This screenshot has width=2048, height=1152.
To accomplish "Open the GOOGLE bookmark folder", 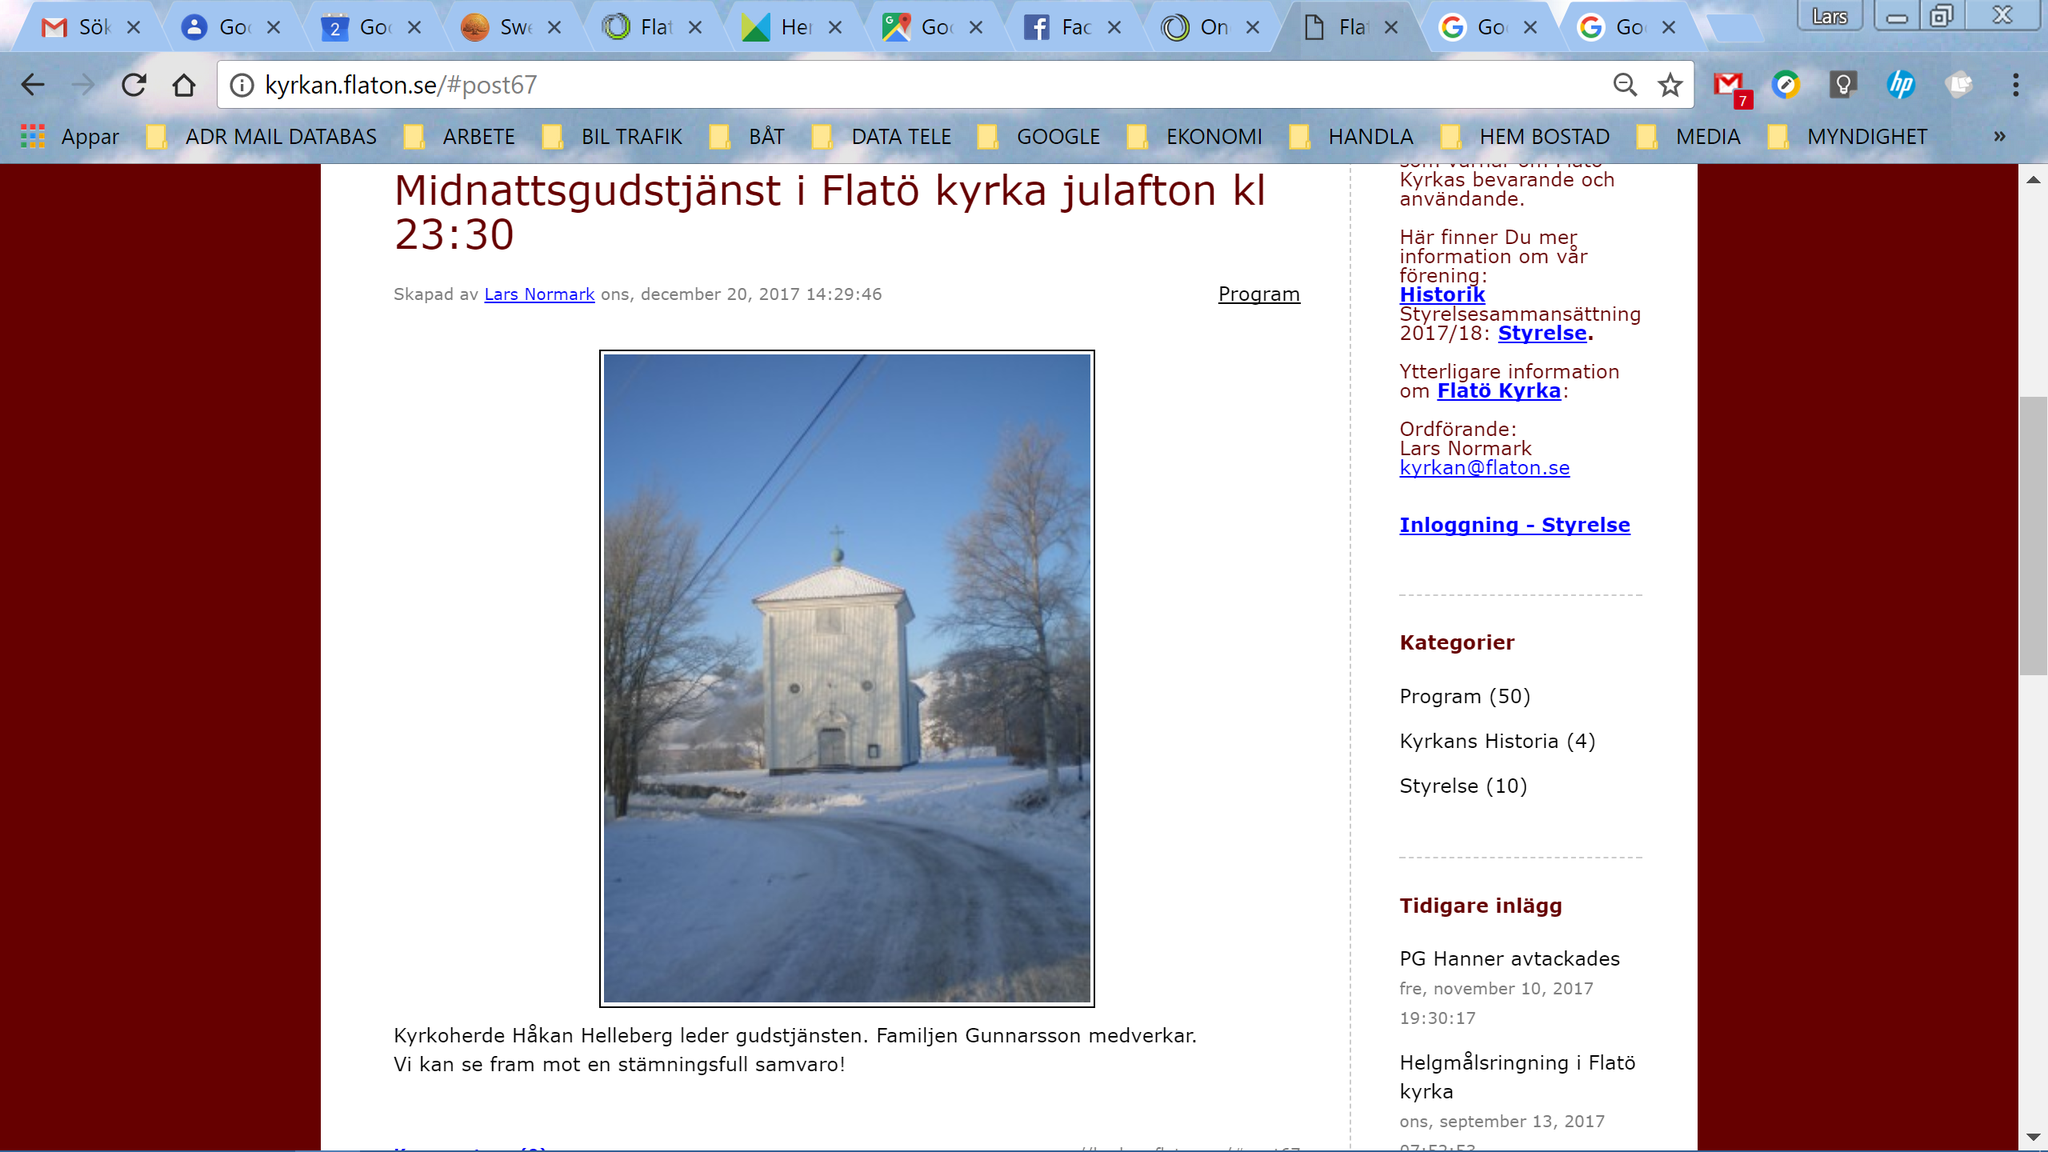I will [x=1039, y=136].
